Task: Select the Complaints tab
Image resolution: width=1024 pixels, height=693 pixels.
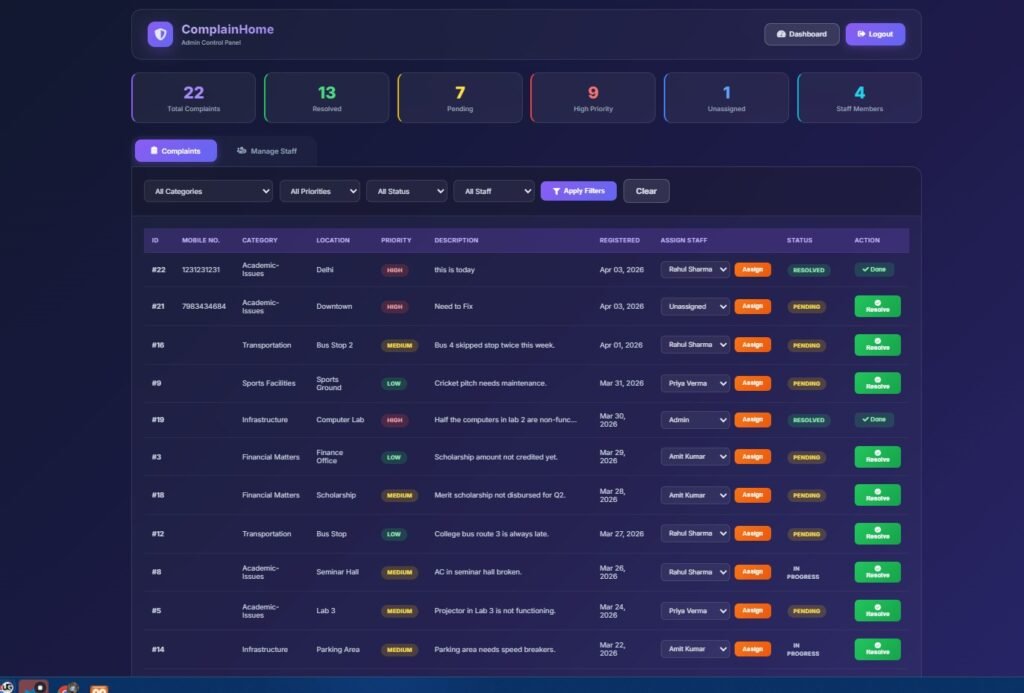Action: 176,151
